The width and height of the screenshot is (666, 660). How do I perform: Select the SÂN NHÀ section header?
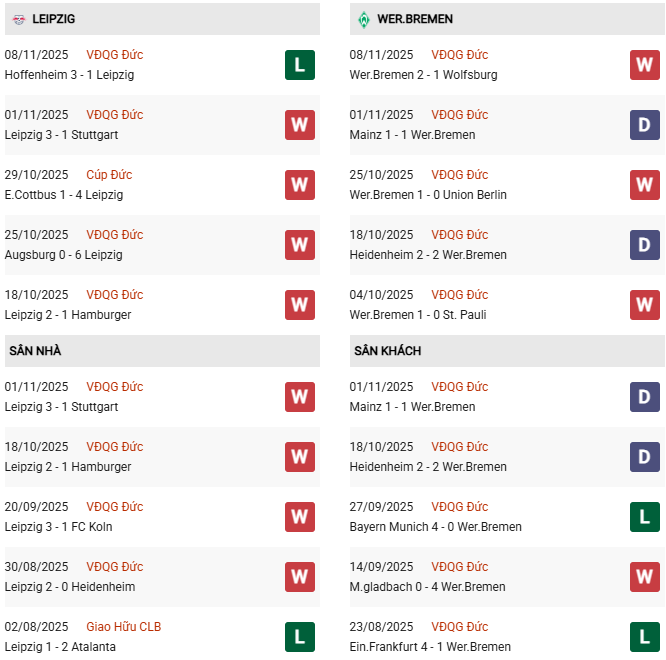tap(35, 351)
